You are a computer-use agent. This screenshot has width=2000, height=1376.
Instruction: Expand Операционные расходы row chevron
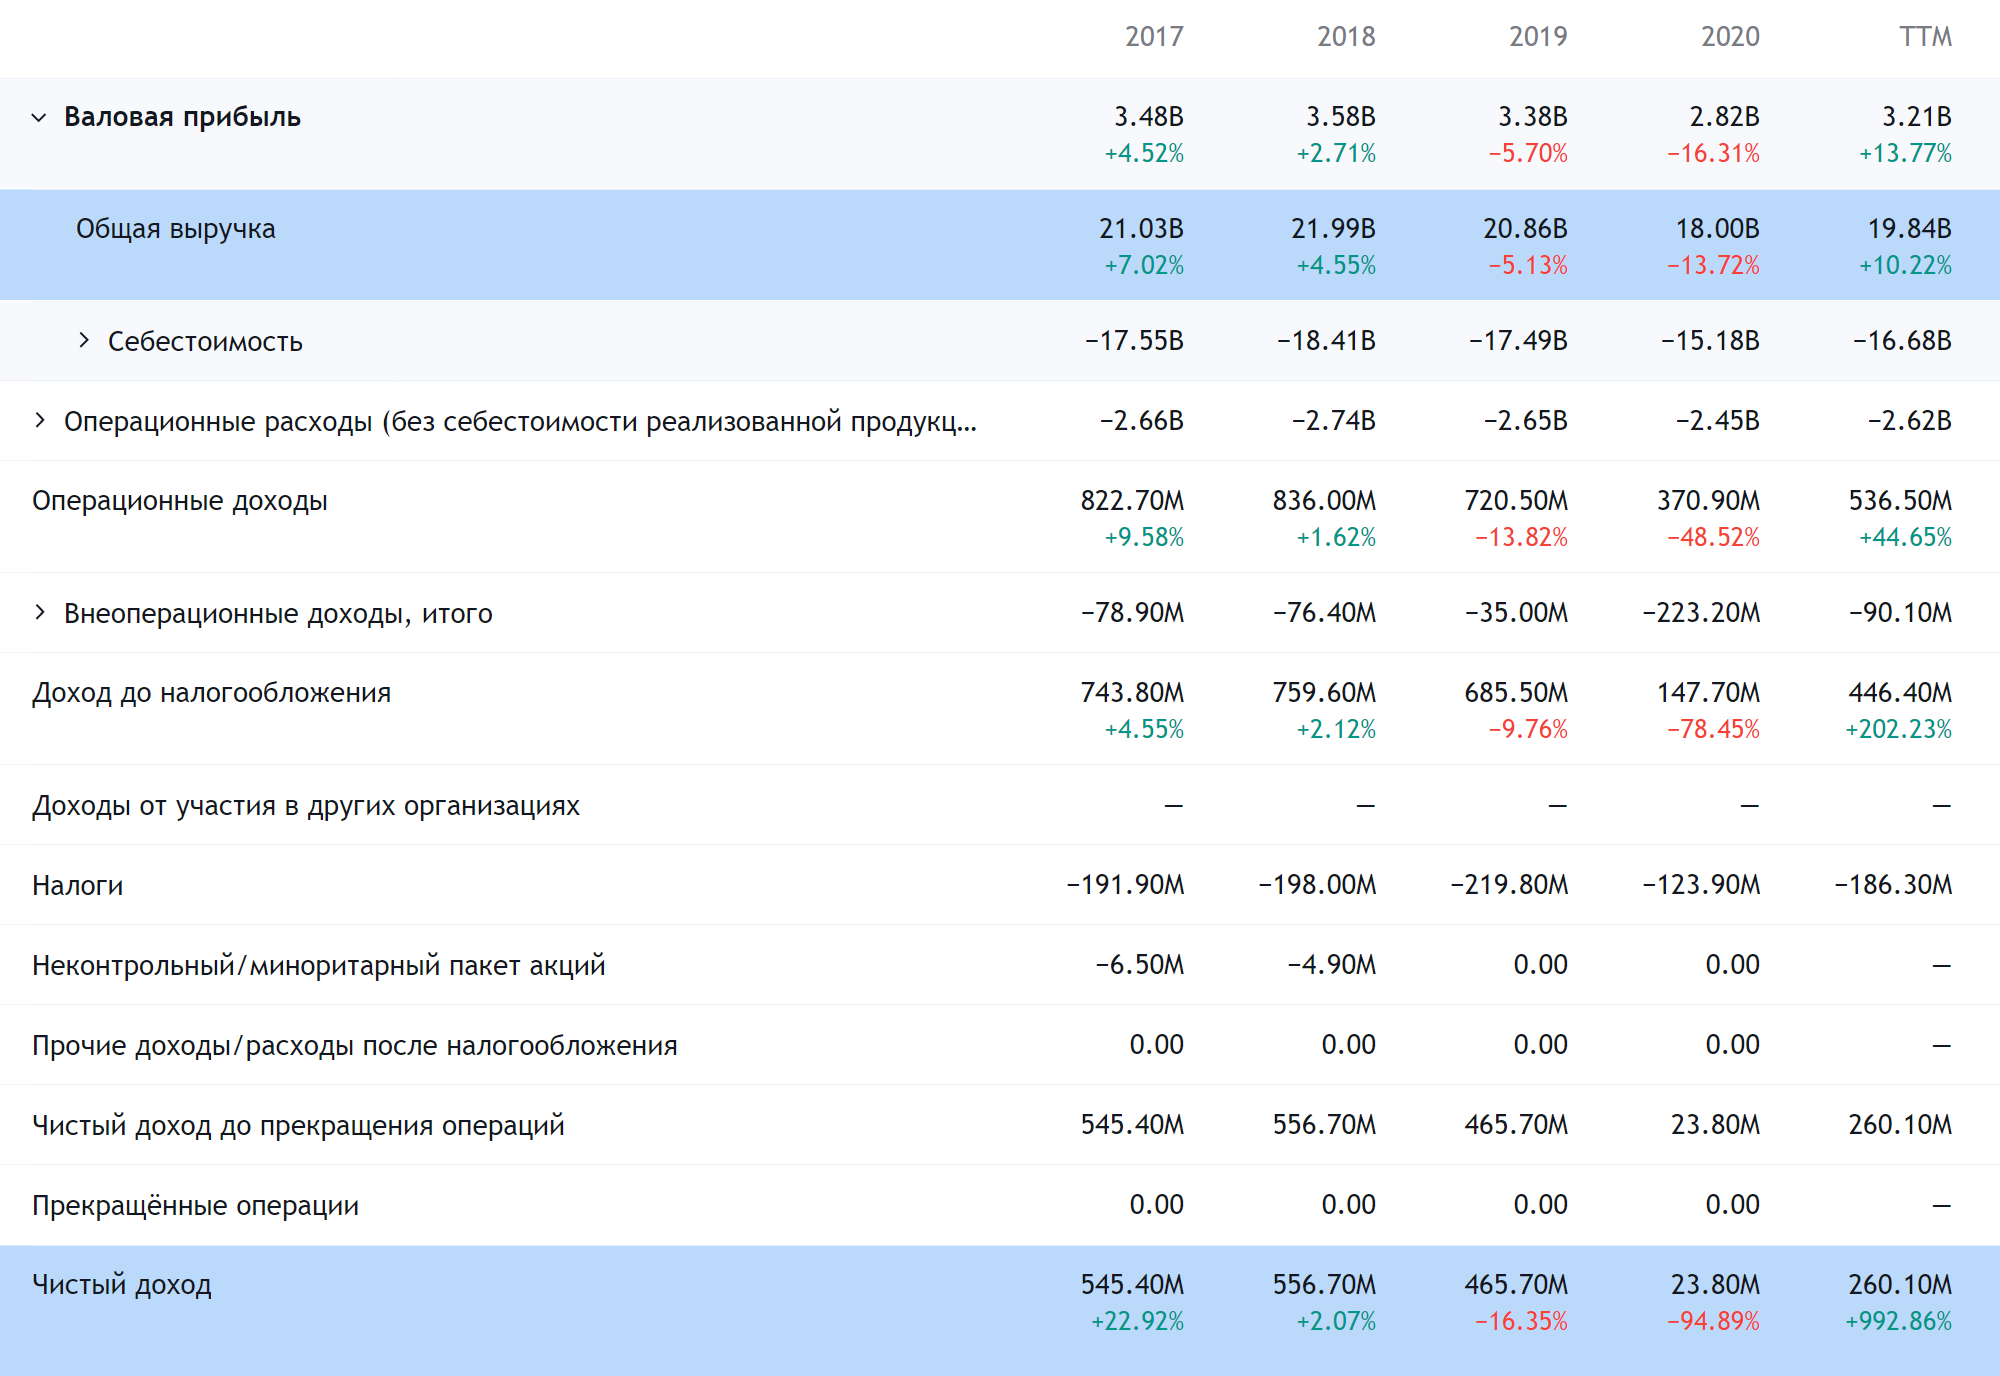40,420
